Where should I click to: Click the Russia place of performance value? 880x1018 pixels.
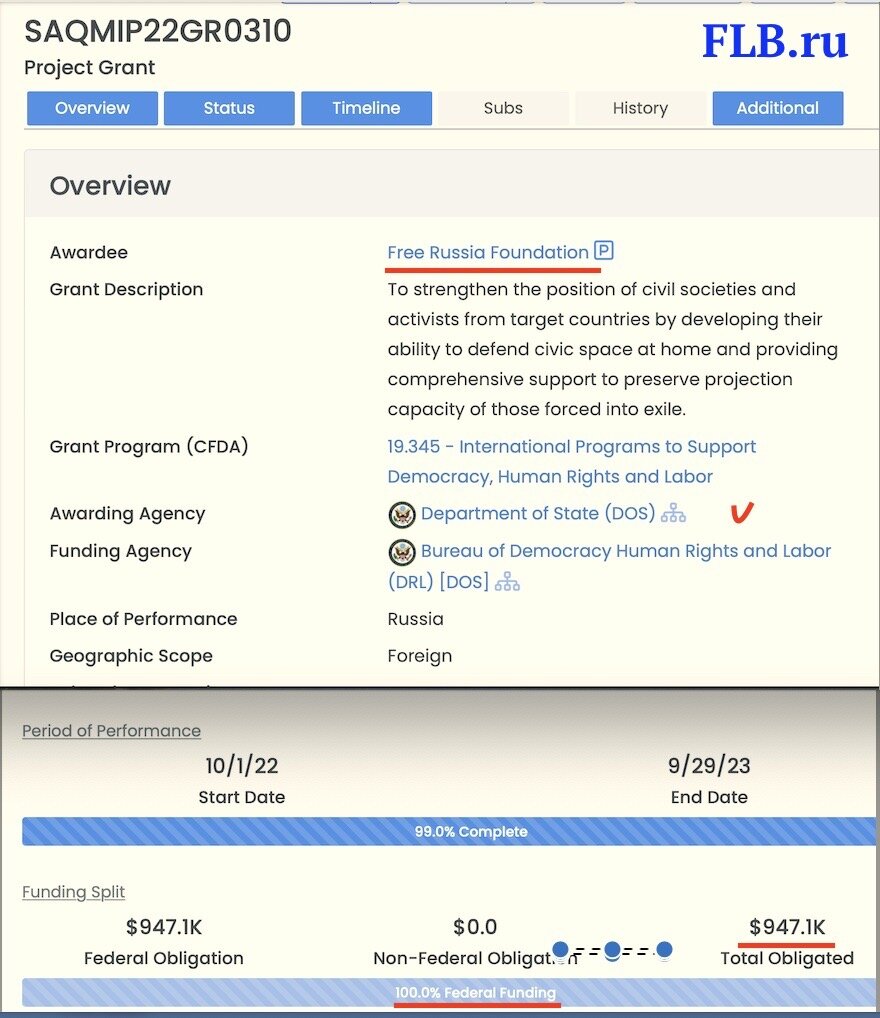pos(416,619)
